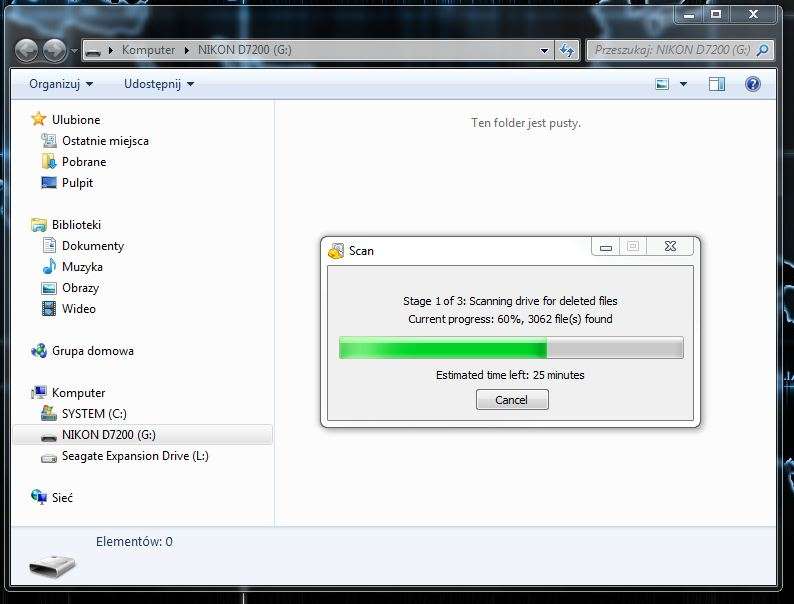Cancel the drive scan
The image size is (794, 604).
coord(511,400)
